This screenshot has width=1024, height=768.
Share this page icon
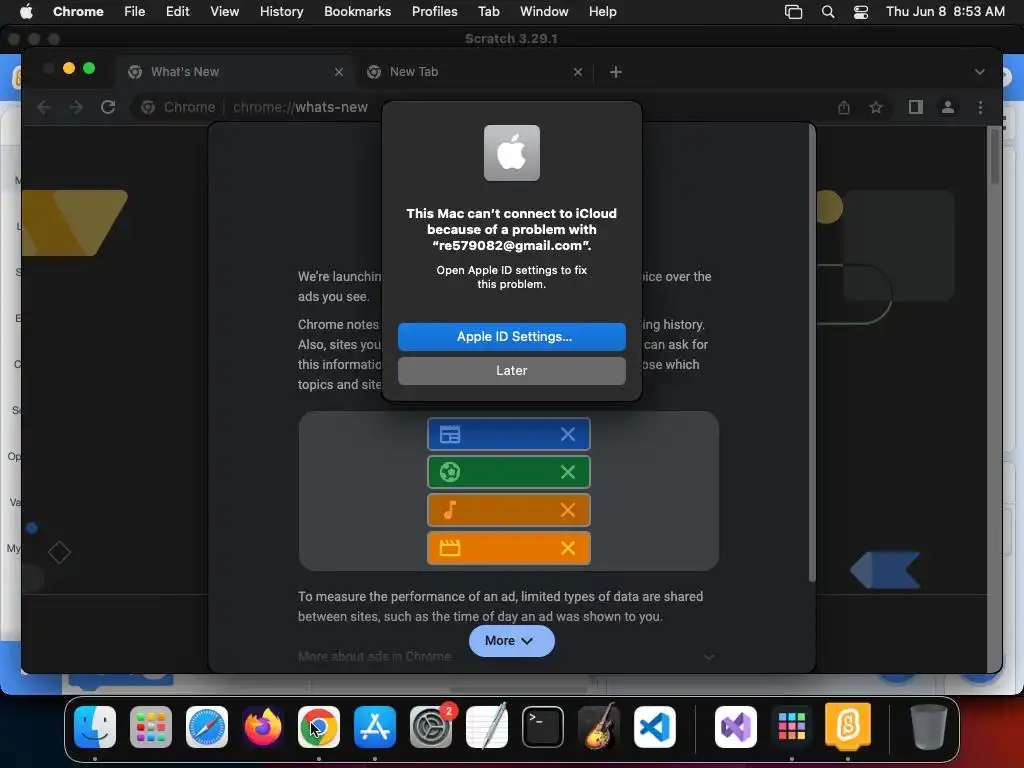click(x=844, y=107)
